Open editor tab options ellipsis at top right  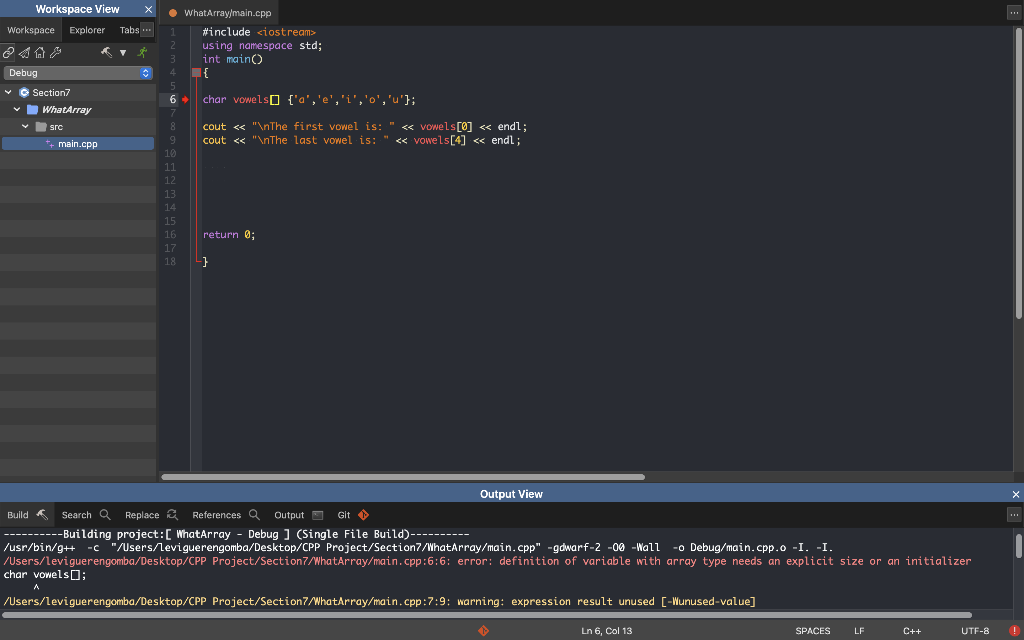coord(1014,12)
